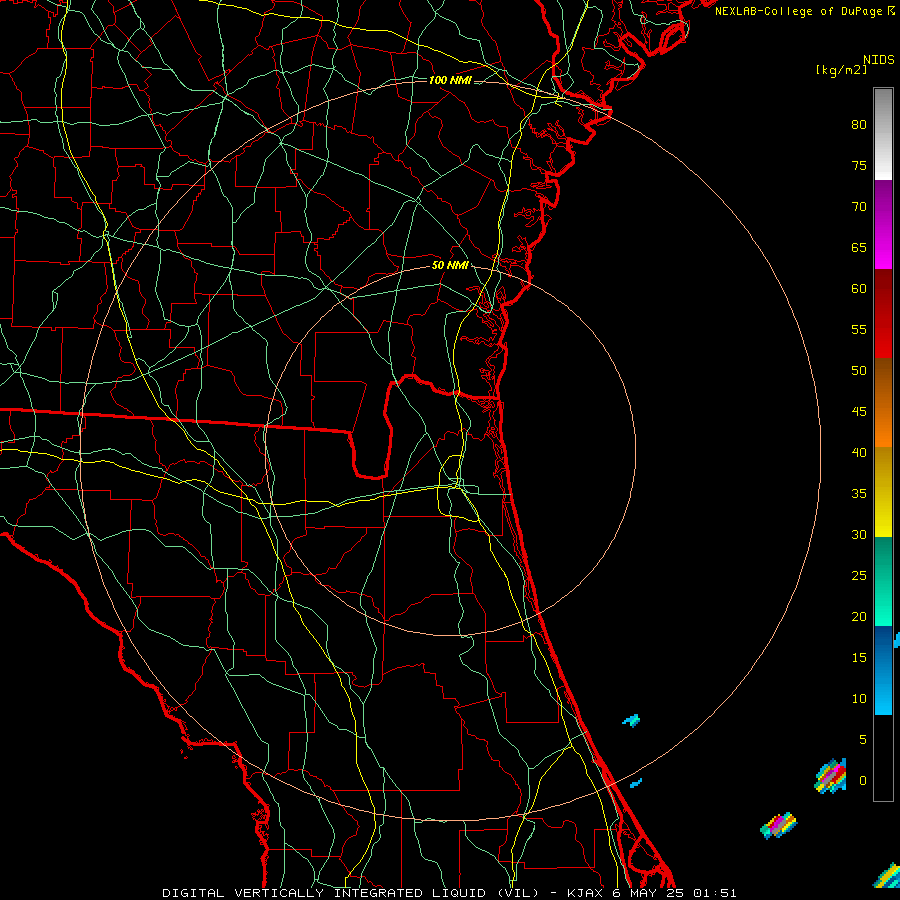Select the 75 value on the VIL scale
The width and height of the screenshot is (900, 900).
859,166
